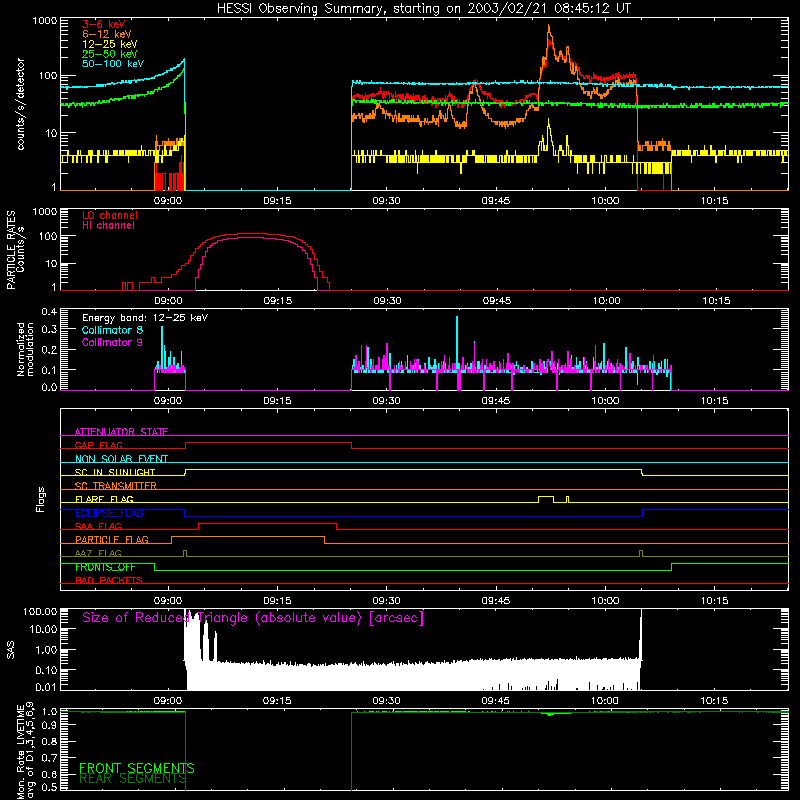Click the '0.4' tick of the modulation axis
The image size is (800, 800).
tap(49, 312)
